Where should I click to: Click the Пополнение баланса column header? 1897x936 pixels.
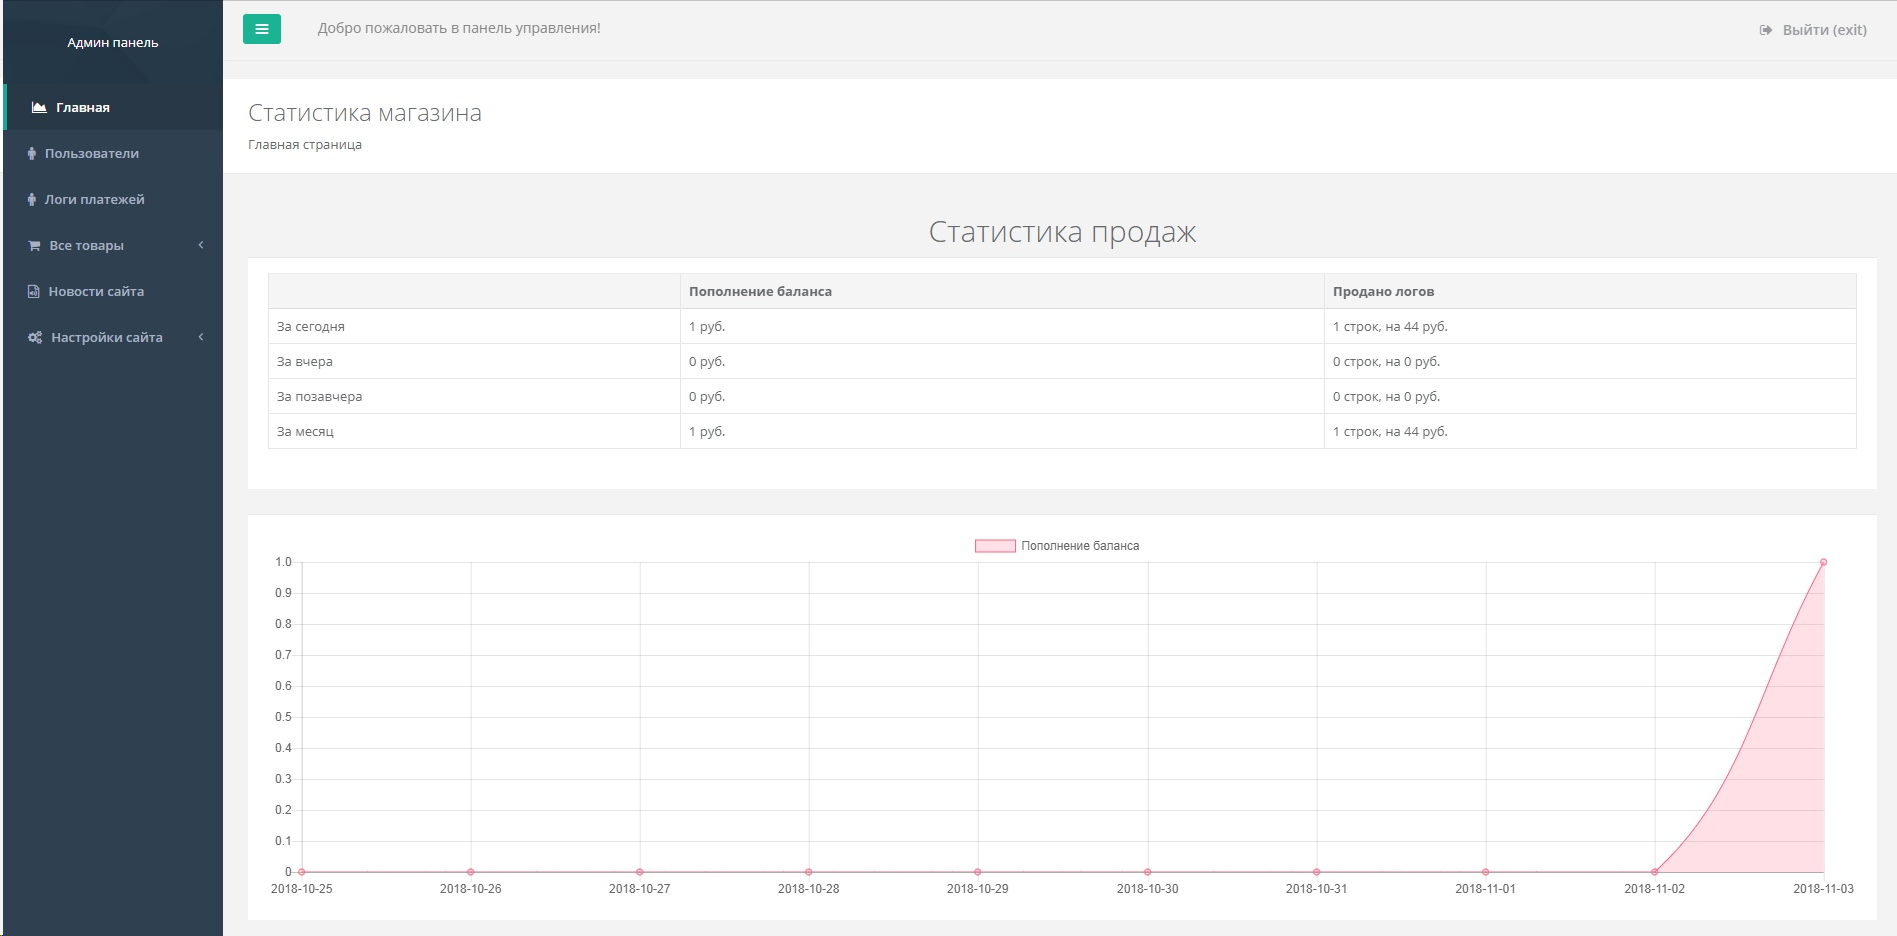pyautogui.click(x=760, y=291)
